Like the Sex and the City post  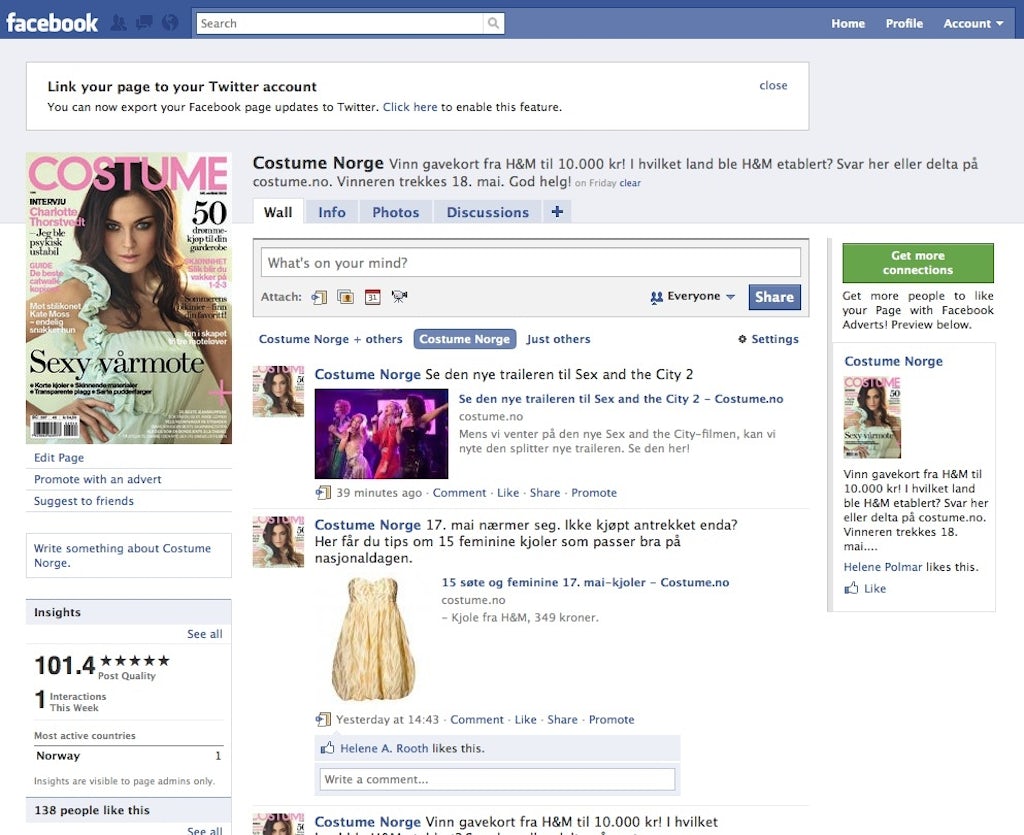508,493
